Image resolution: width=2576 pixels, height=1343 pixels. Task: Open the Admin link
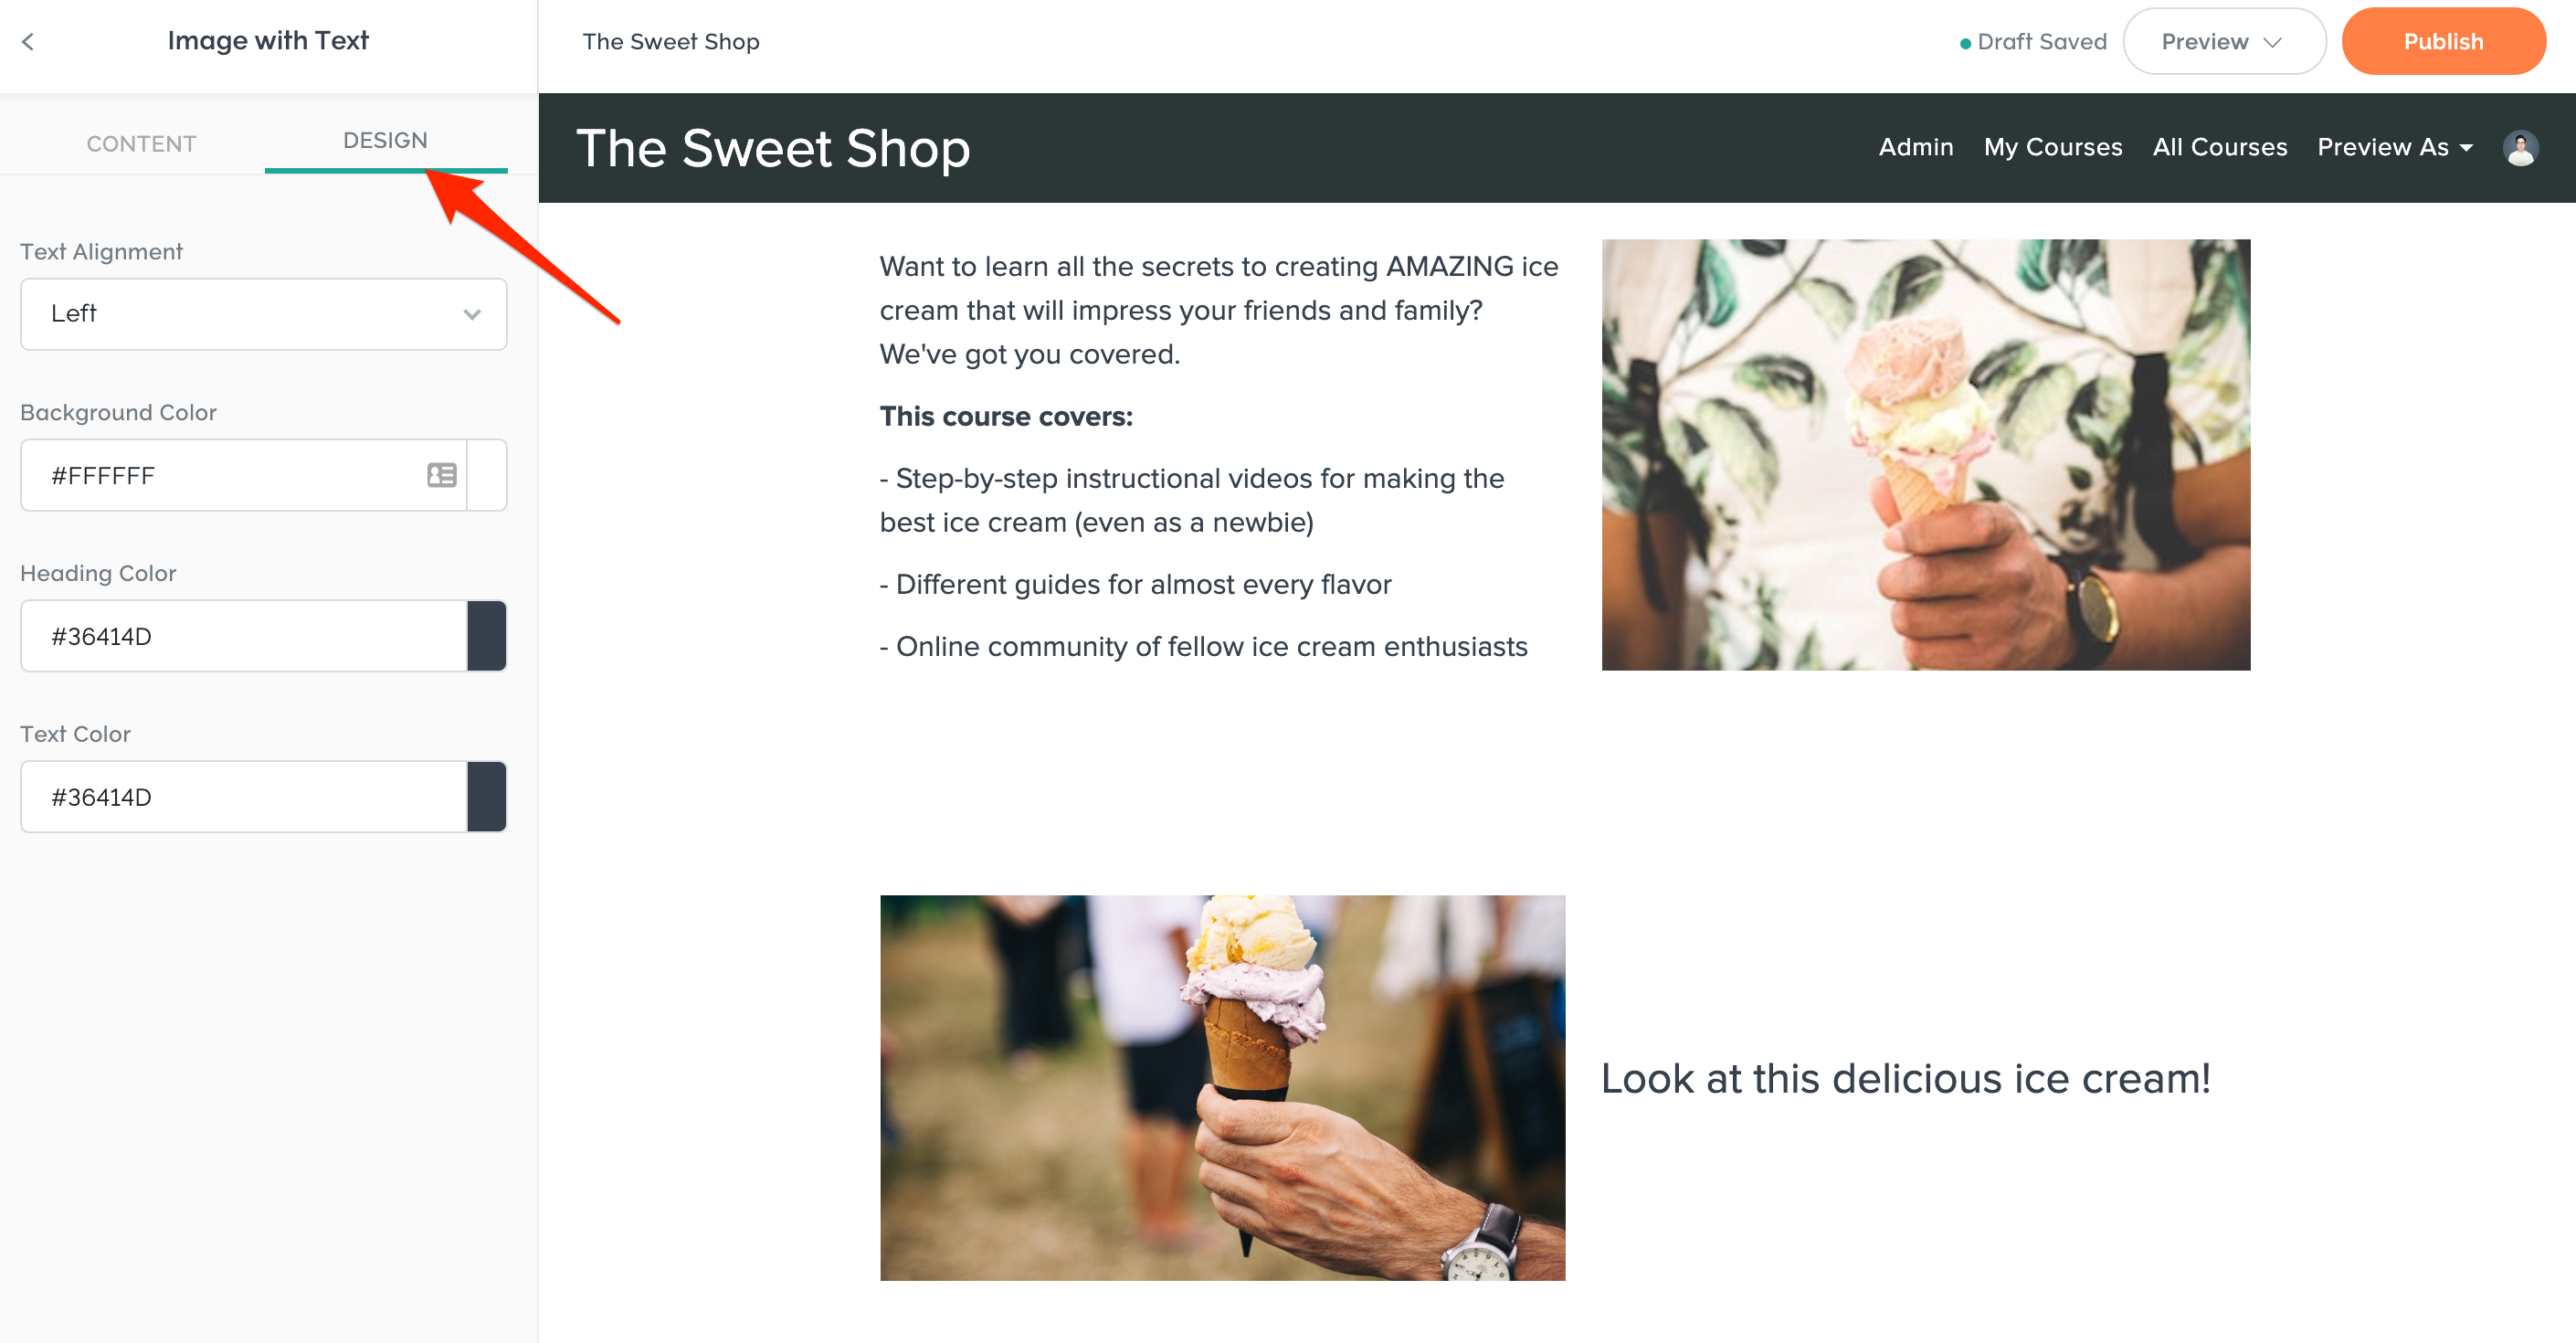click(x=1916, y=147)
